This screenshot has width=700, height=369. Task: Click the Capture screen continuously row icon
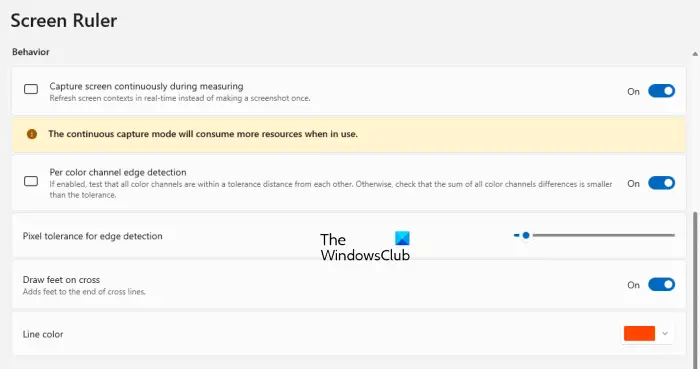tap(31, 89)
